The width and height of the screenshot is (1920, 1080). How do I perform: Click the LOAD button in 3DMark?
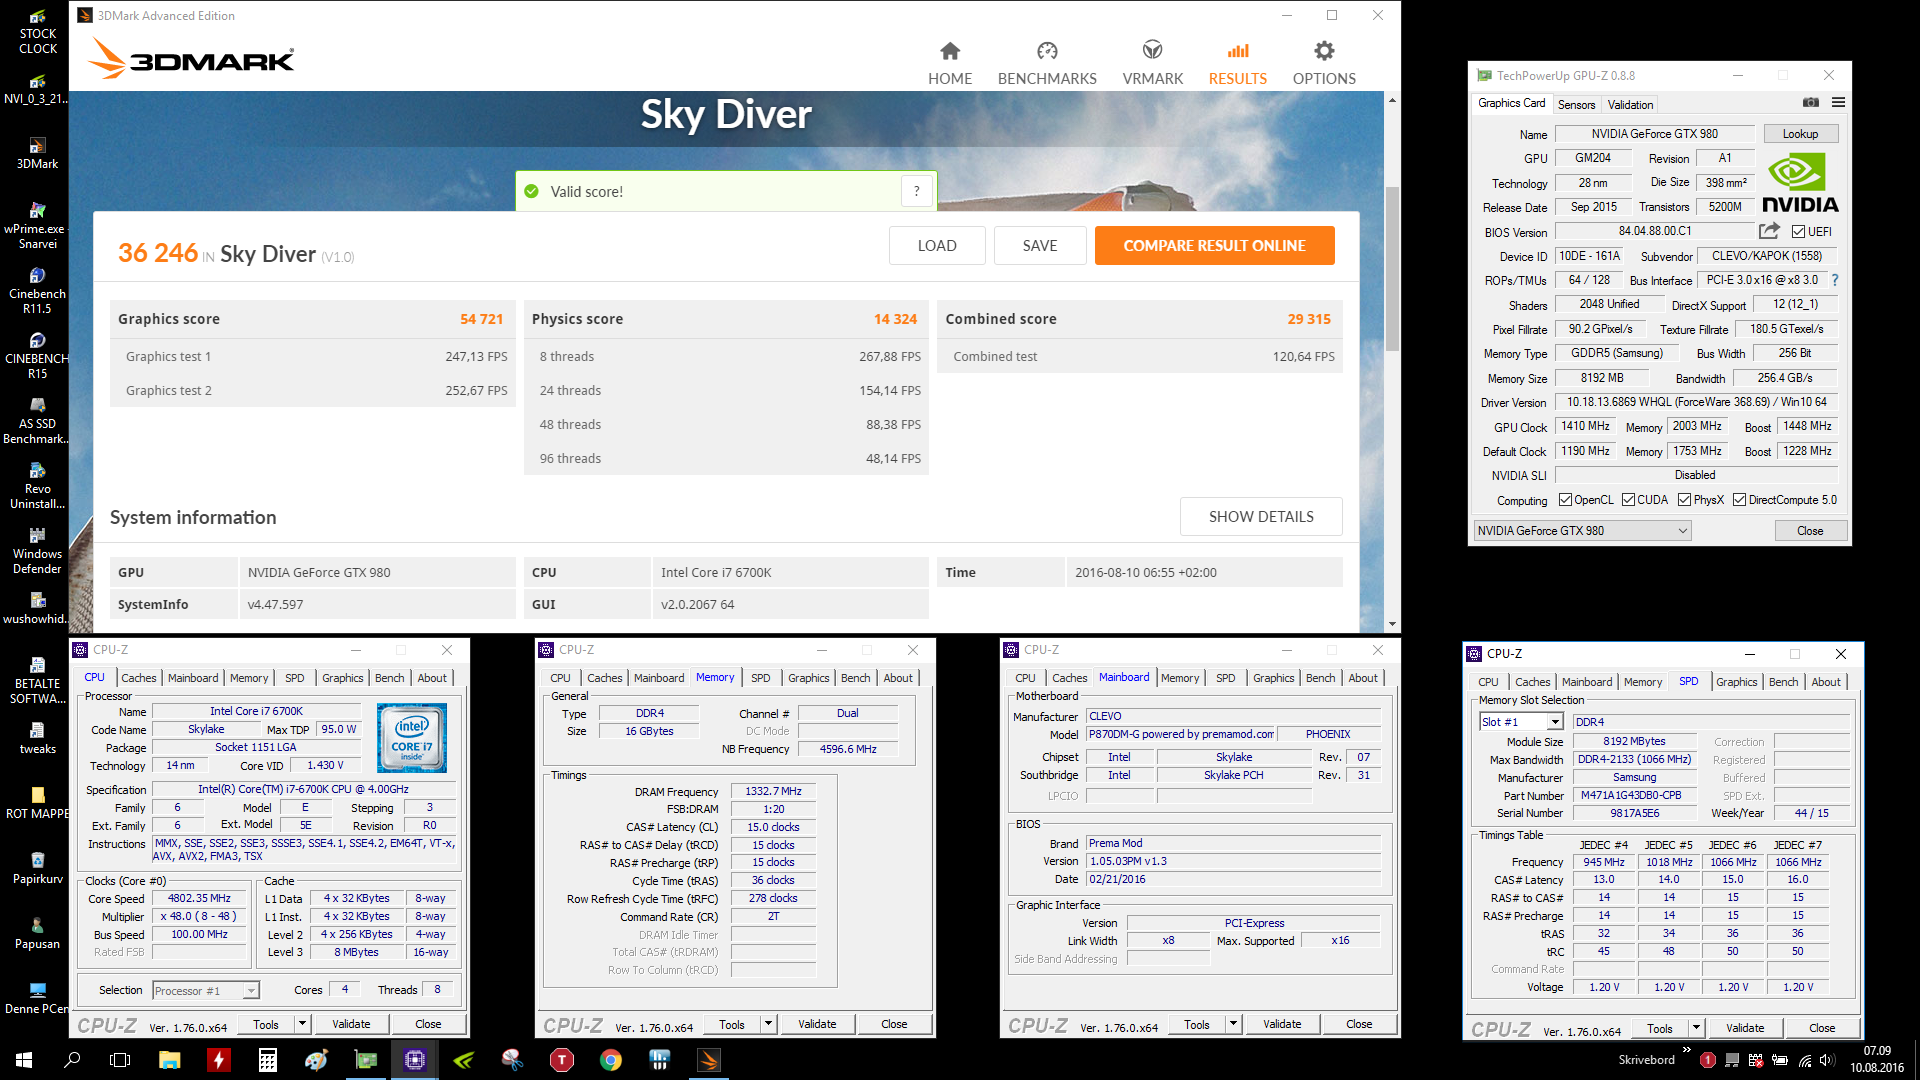click(937, 245)
